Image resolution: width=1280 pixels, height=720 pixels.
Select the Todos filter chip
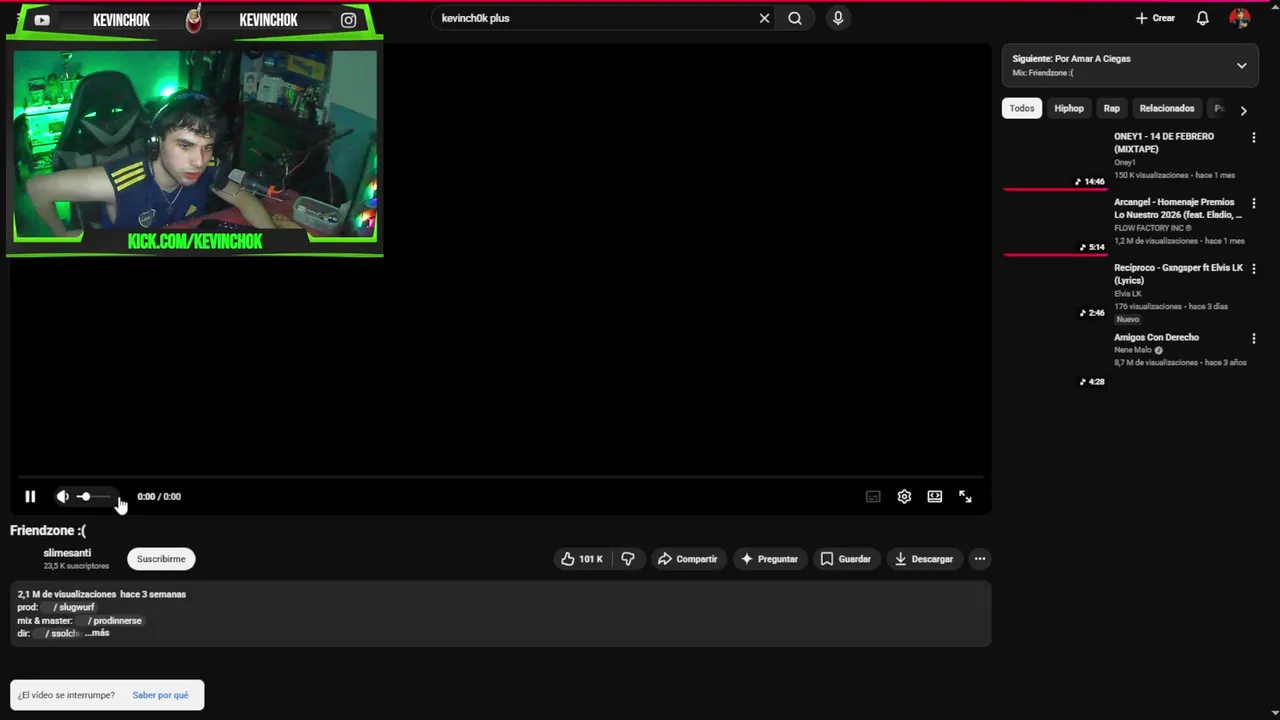click(1022, 108)
